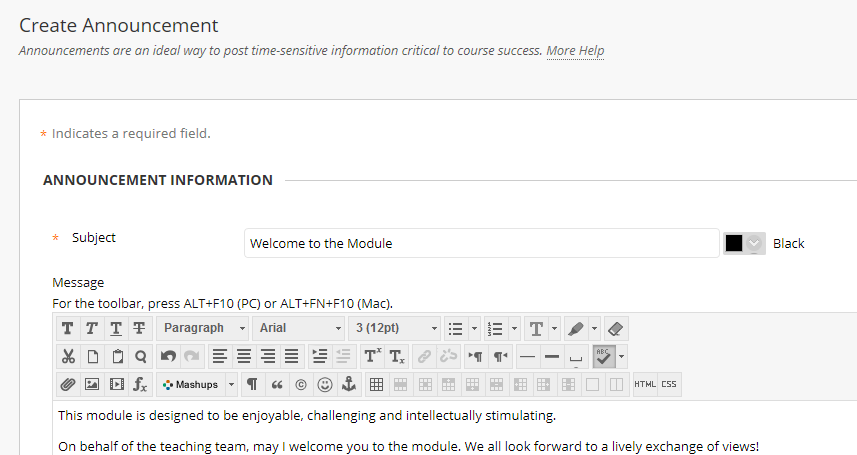Align text left
This screenshot has width=857, height=455.
[220, 357]
